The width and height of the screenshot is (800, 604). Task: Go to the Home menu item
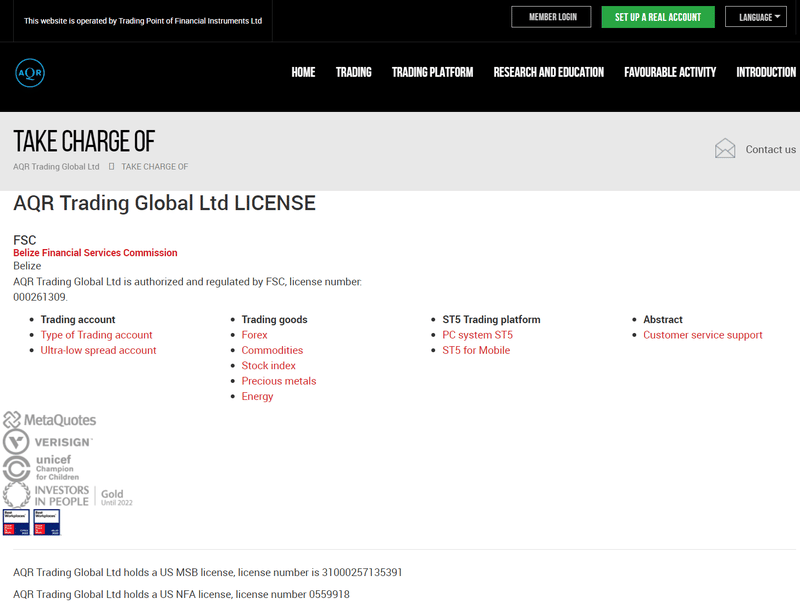(303, 72)
